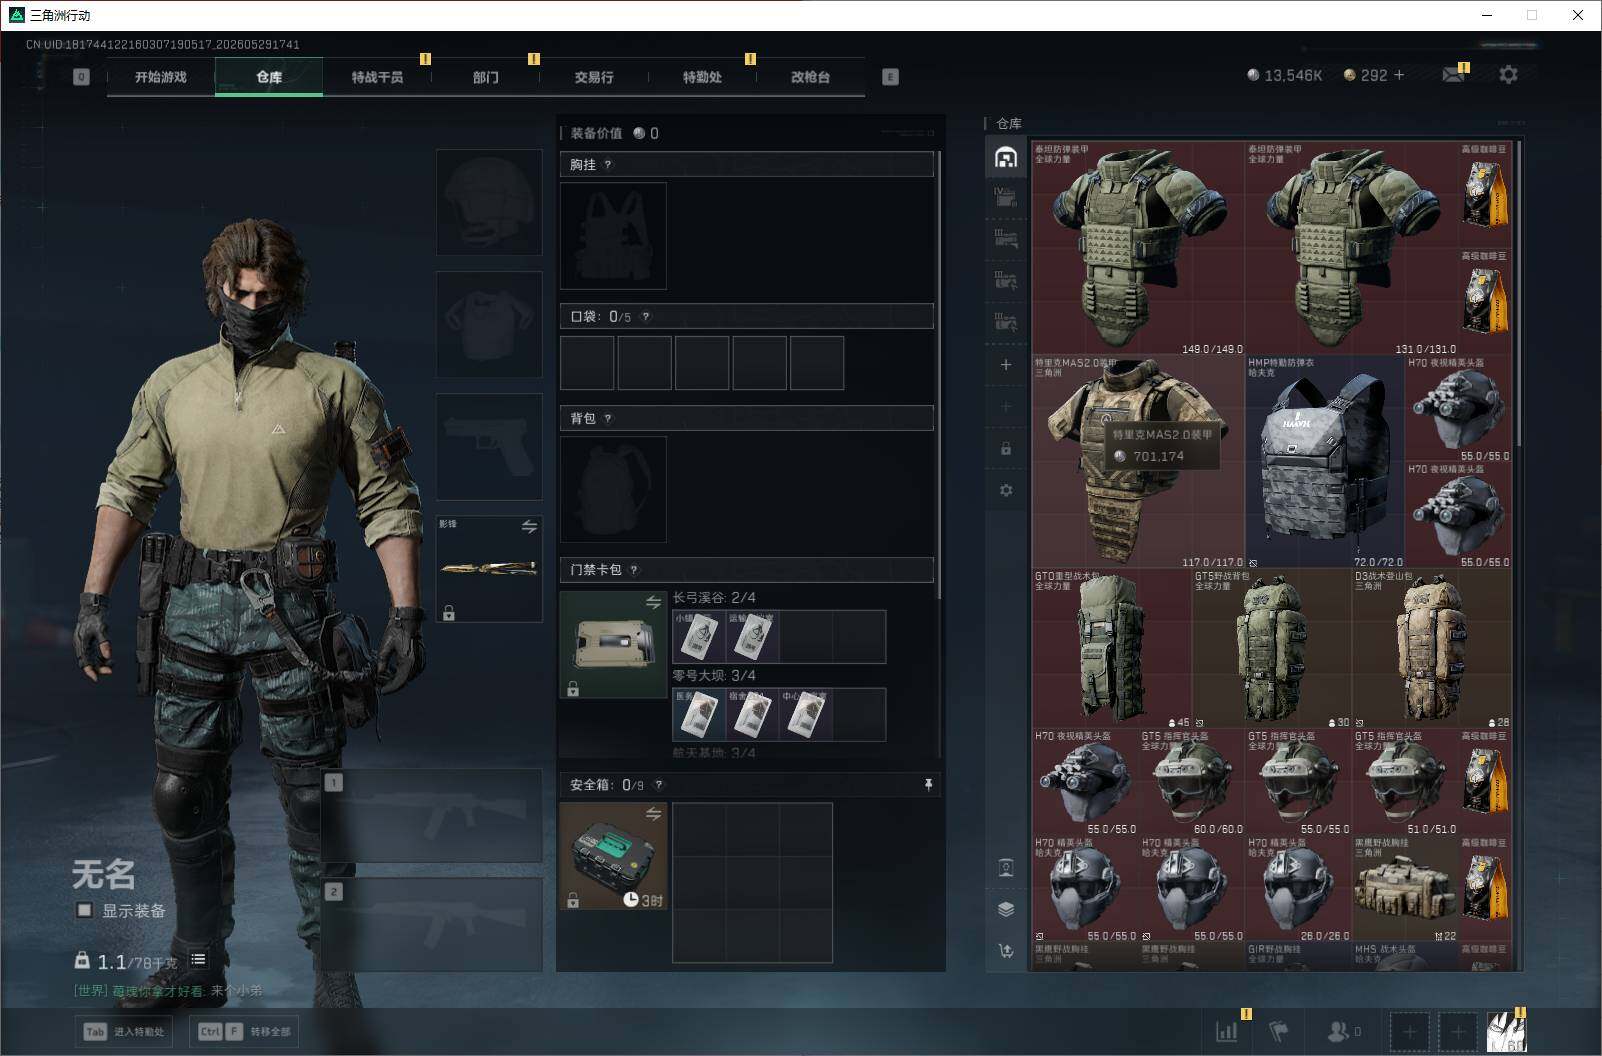Click the loadout panel scrollbar
Screen dimensions: 1602x1056
click(939, 376)
